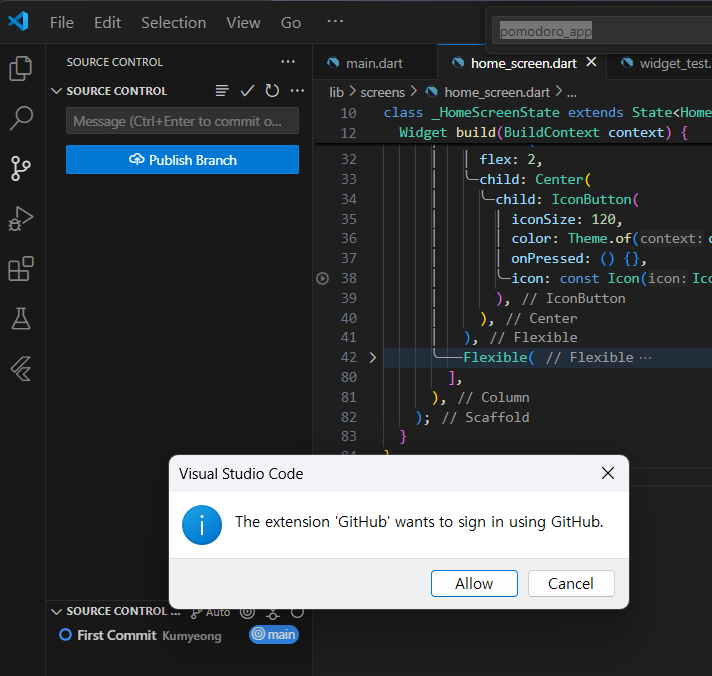Click the Commit checkmark icon
712x676 pixels.
[x=247, y=91]
